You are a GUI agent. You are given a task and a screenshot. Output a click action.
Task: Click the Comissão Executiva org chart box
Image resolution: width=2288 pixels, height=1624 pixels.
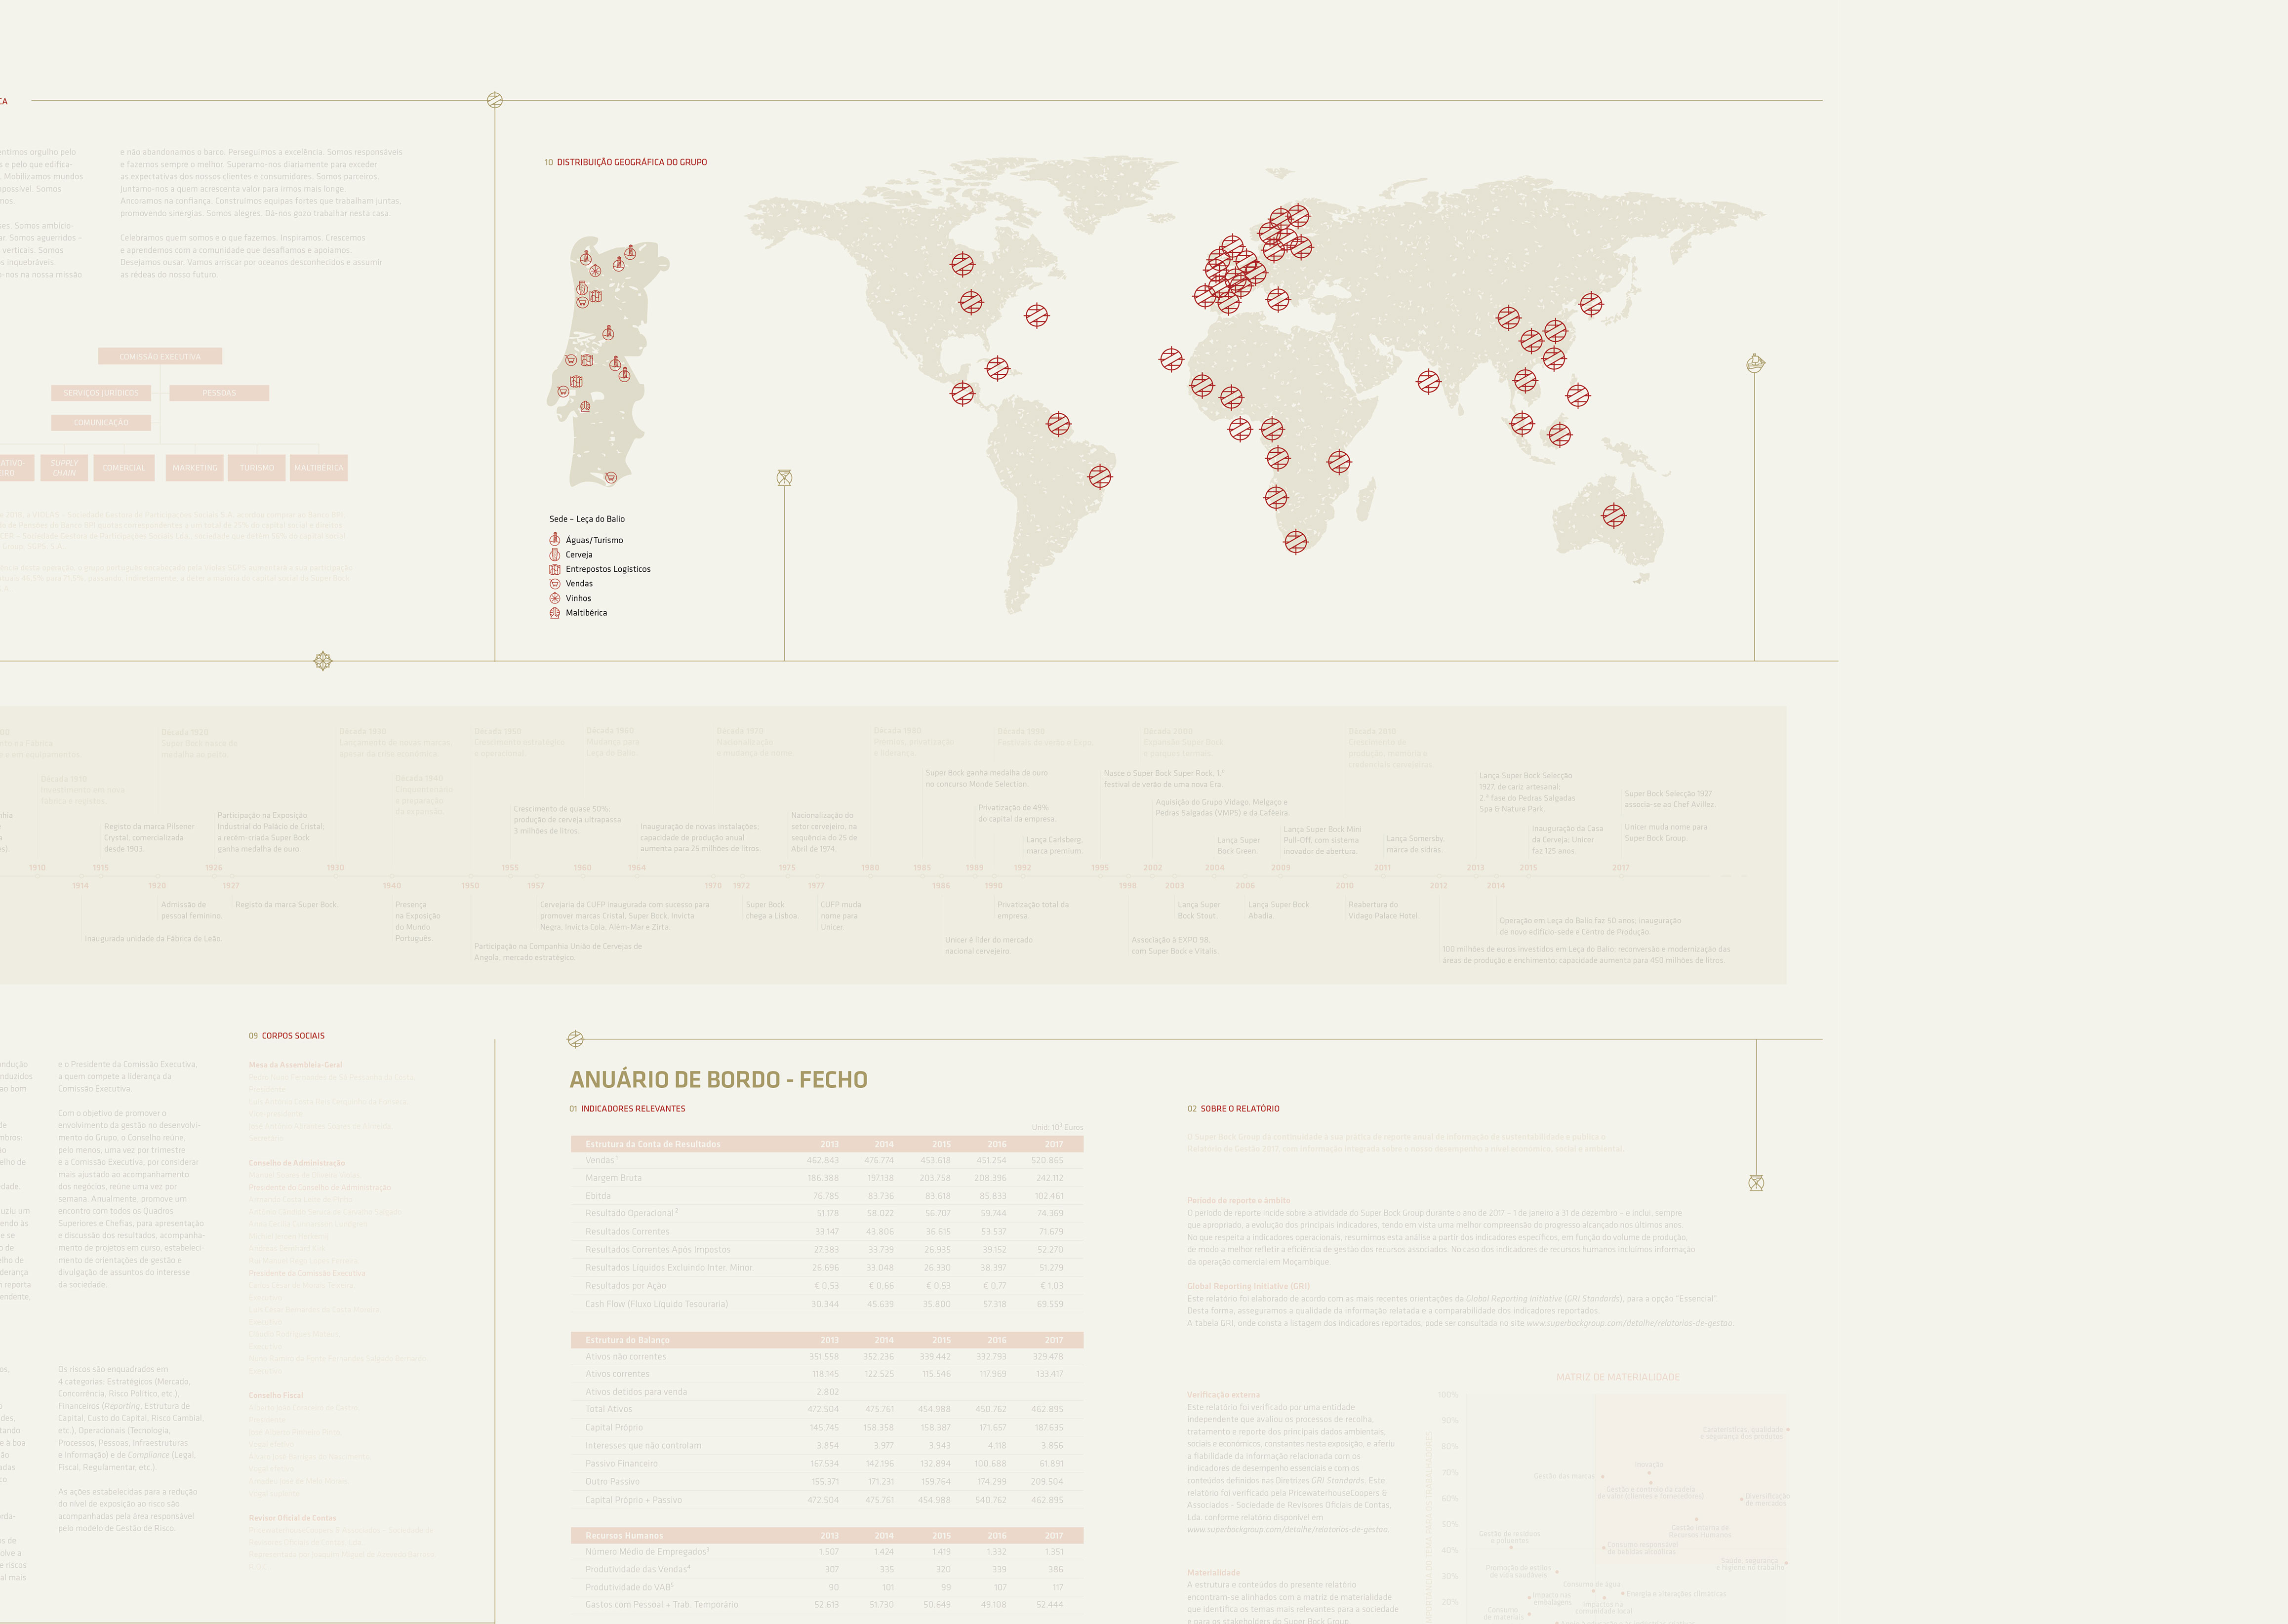pos(160,357)
